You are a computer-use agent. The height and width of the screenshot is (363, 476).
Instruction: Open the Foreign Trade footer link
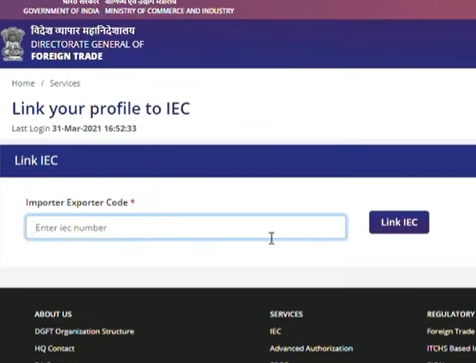coord(451,331)
